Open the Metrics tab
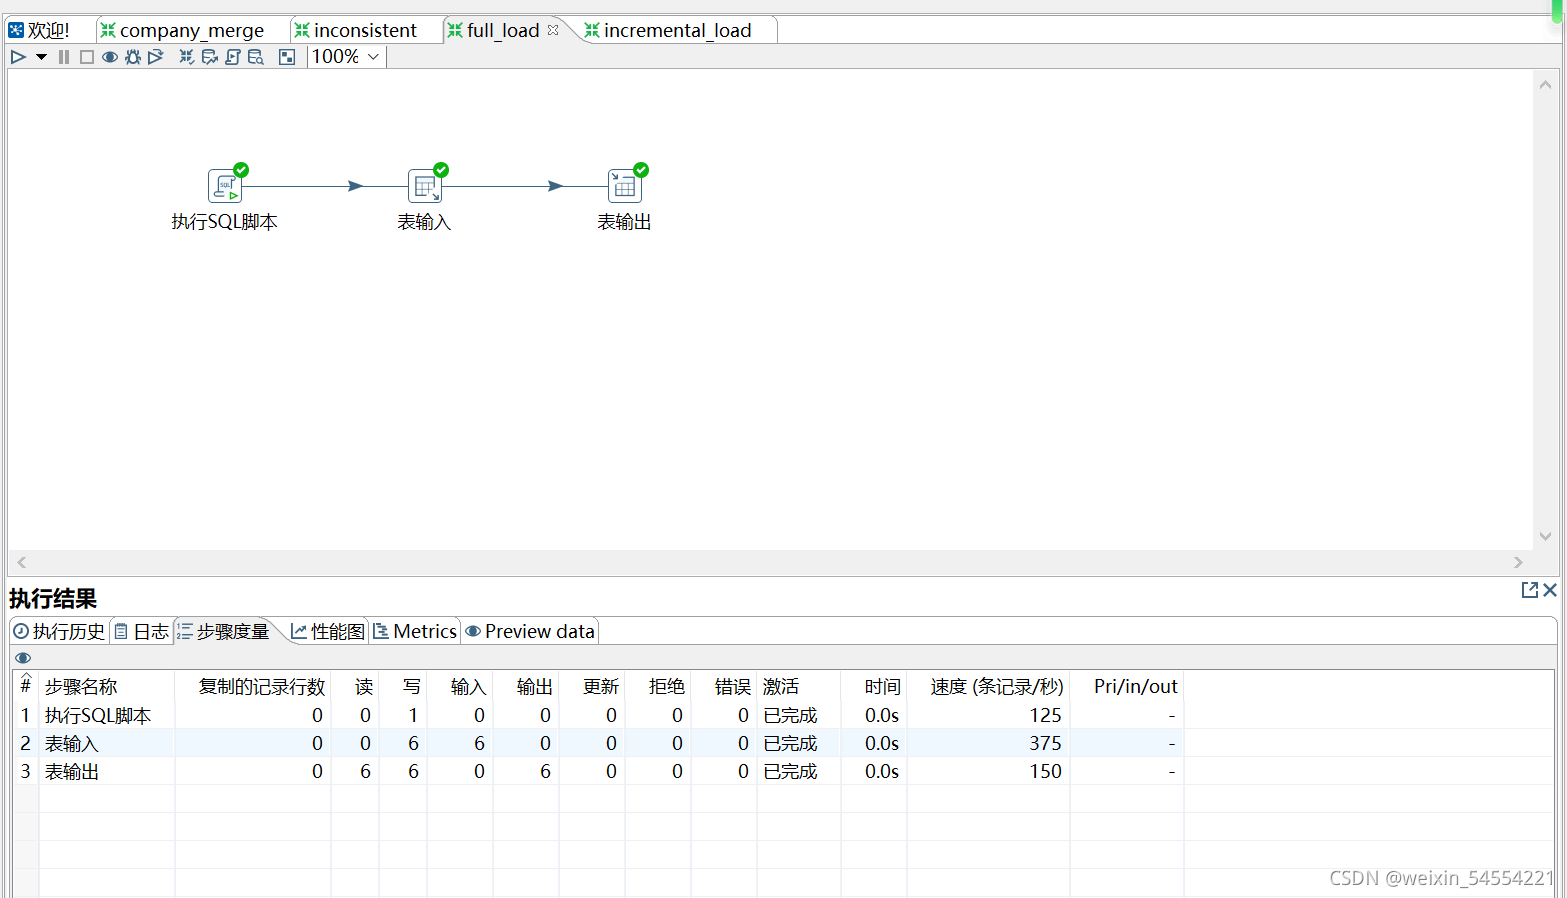 (415, 631)
